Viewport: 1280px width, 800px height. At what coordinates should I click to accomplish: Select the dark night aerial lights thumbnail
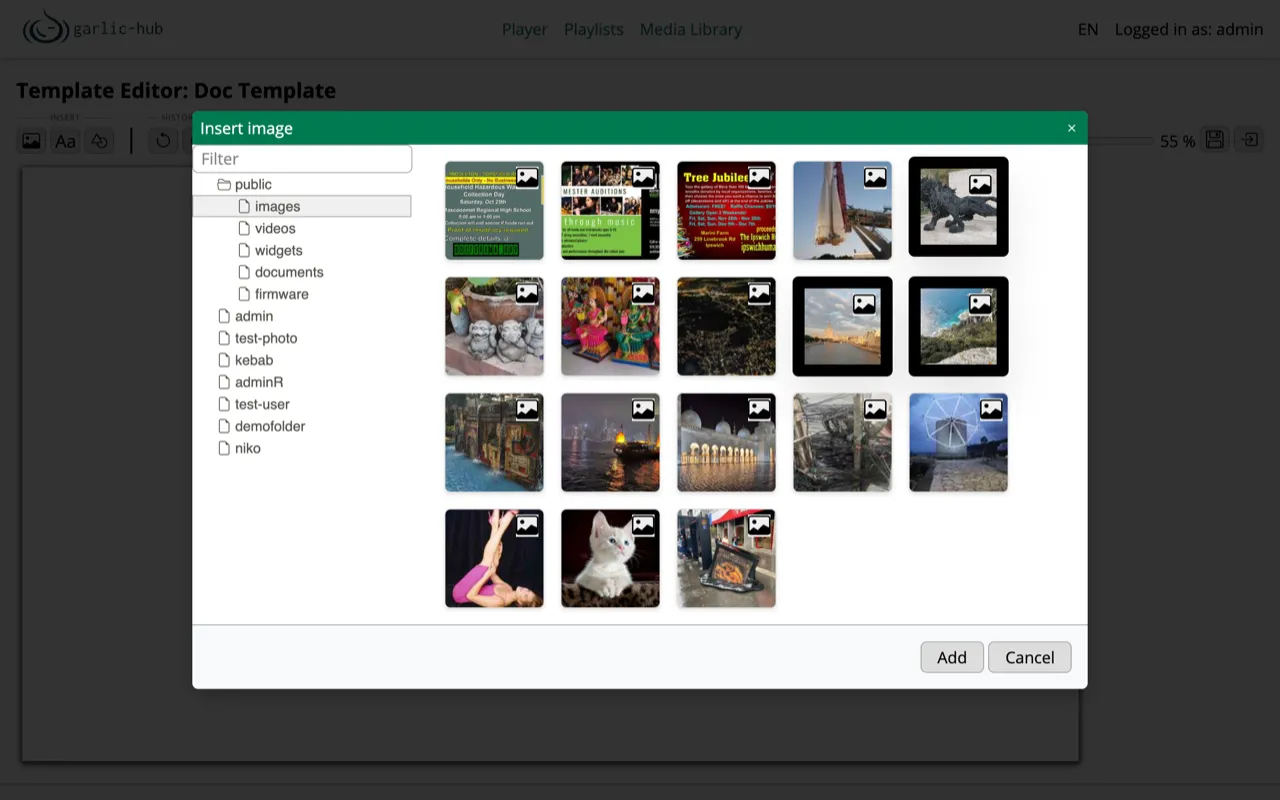click(x=726, y=326)
